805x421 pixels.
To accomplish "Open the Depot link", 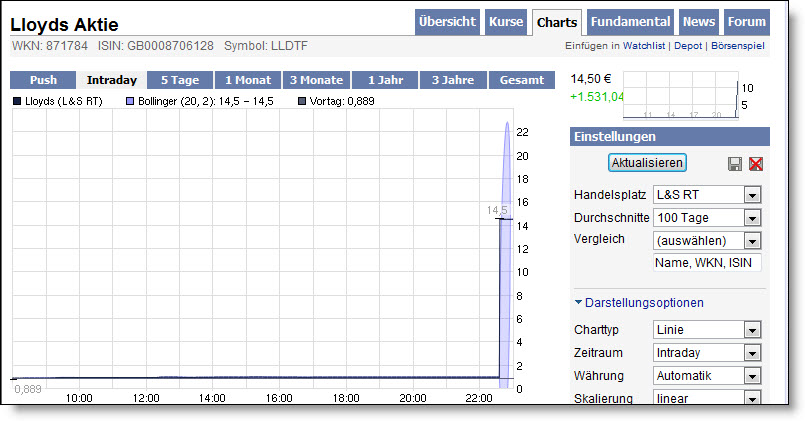I will click(688, 46).
